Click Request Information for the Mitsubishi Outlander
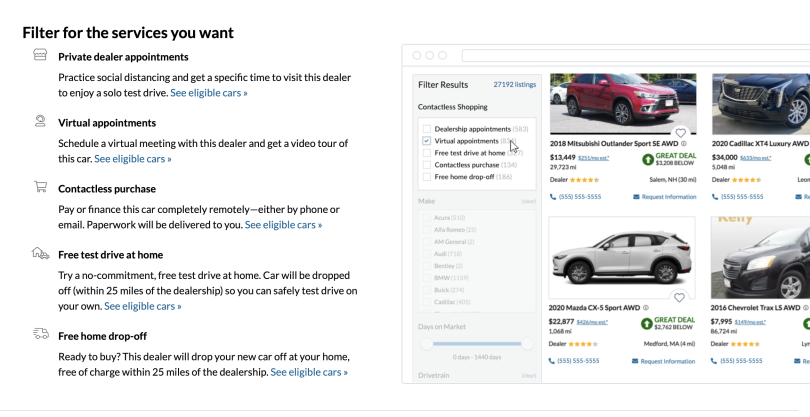The image size is (810, 417). coord(664,197)
